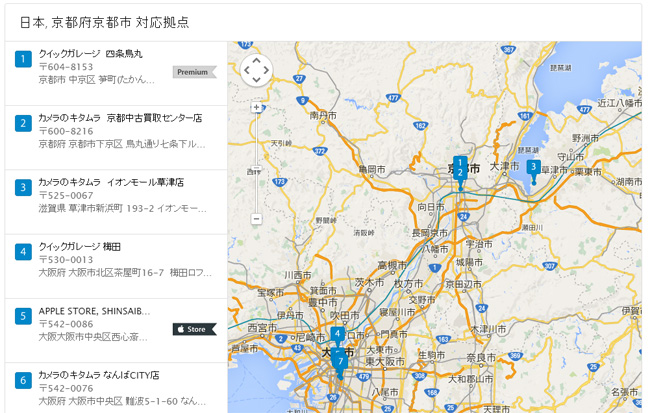Click the 琵琶湖 label at the map top
650x413 pixels.
[x=560, y=68]
